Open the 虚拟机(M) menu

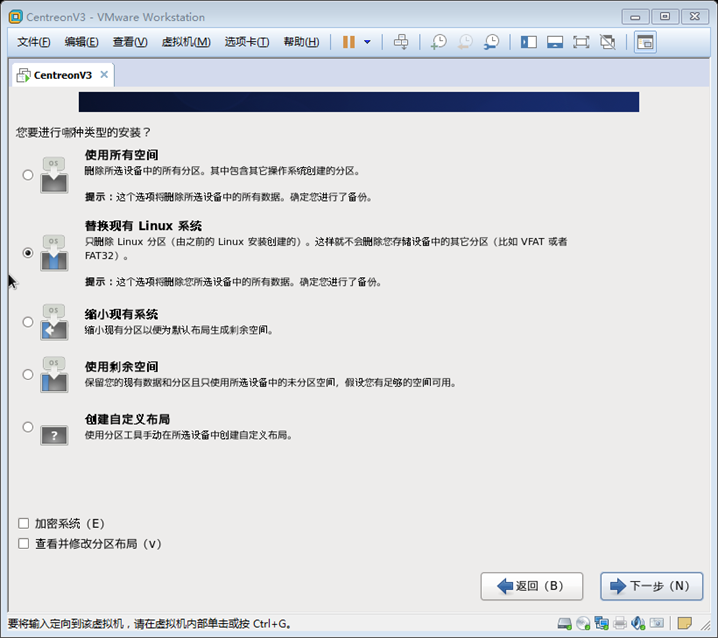click(186, 42)
